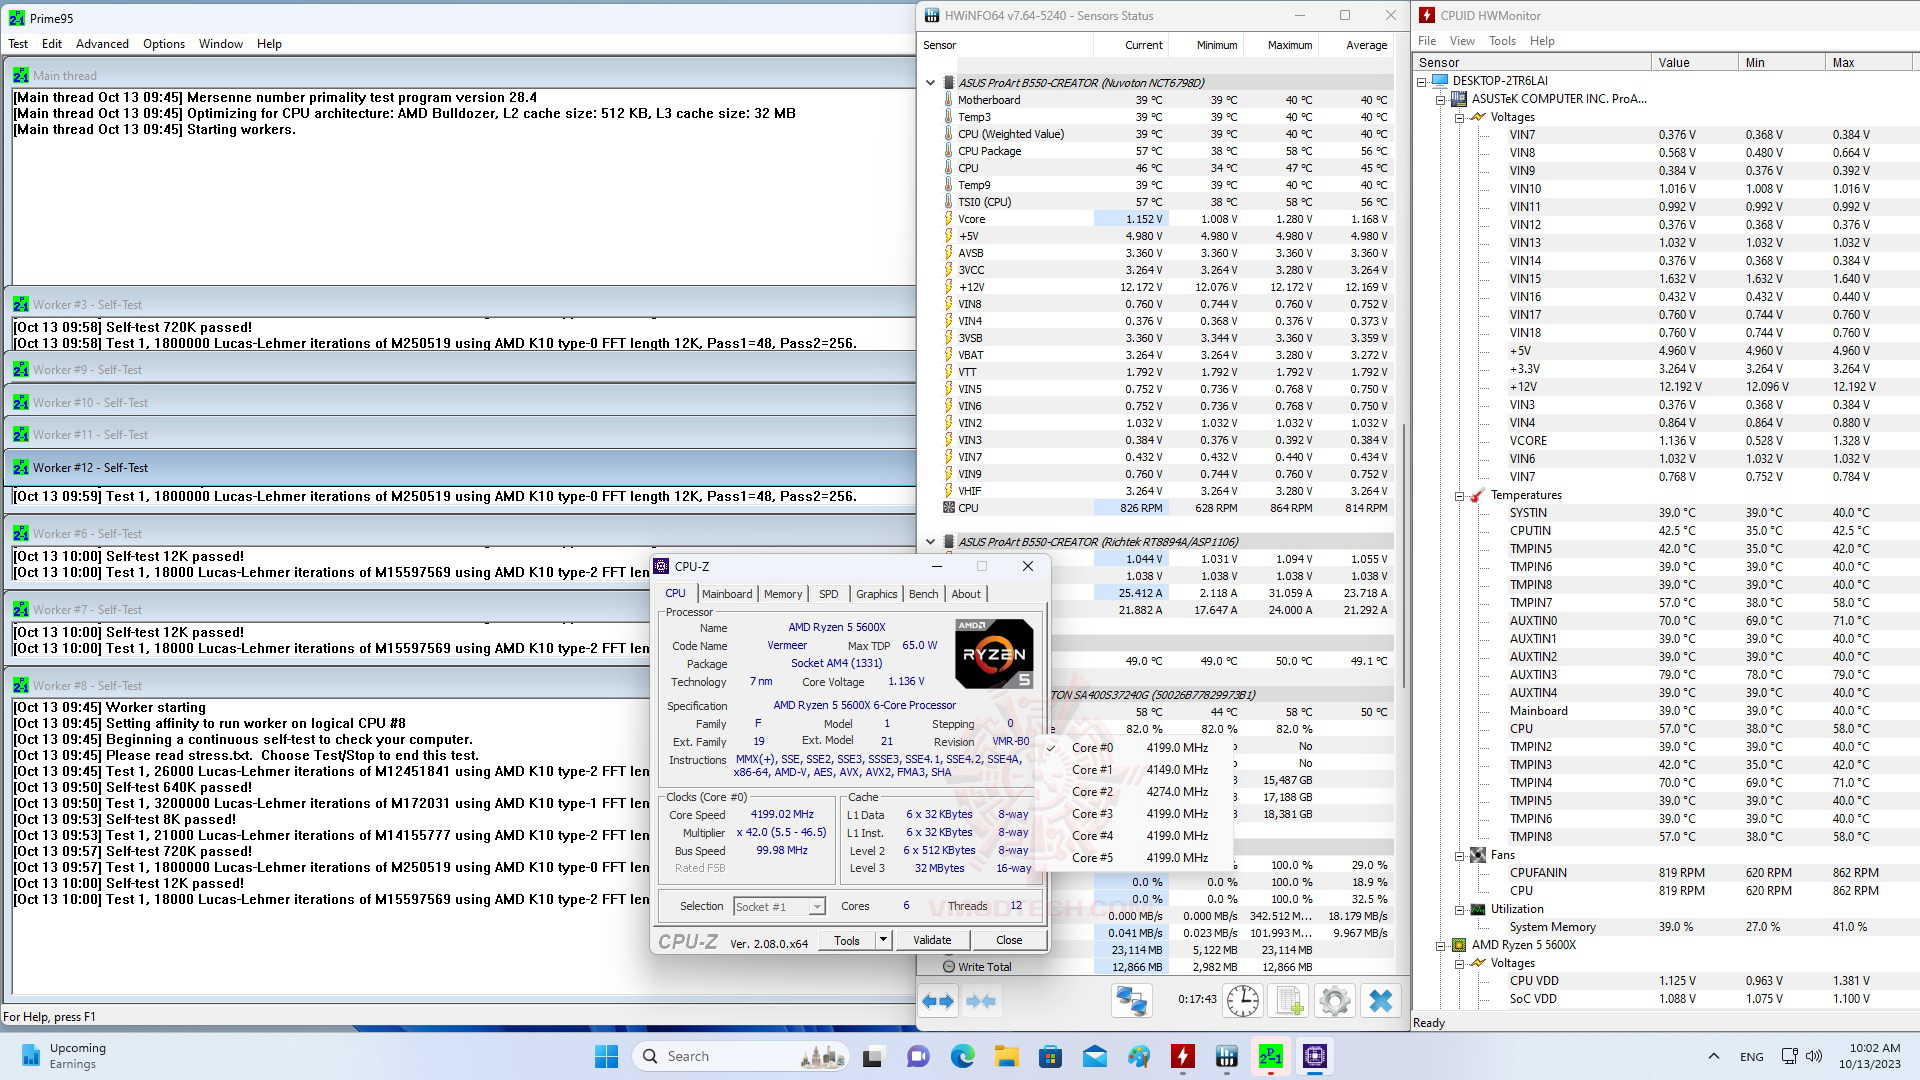Reset sensor timer with clock icon
Screen dimensions: 1920x1080
point(1243,1001)
